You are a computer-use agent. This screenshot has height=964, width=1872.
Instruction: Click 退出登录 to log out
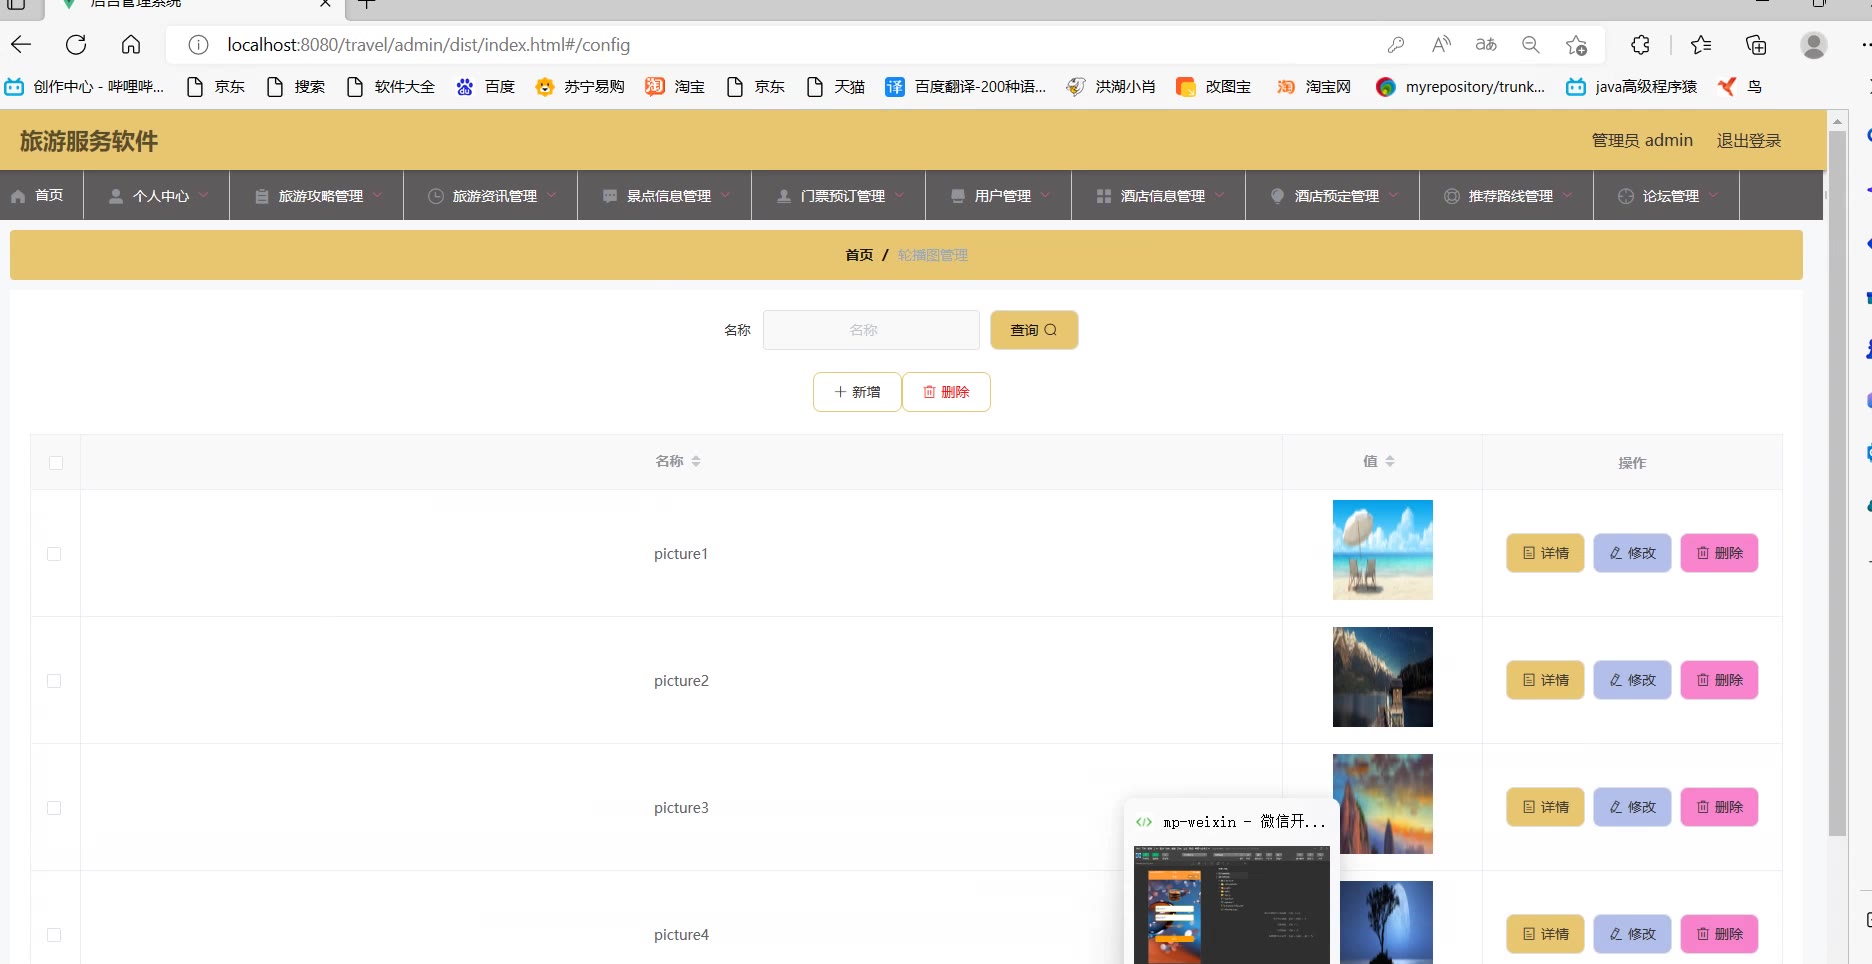pyautogui.click(x=1749, y=141)
